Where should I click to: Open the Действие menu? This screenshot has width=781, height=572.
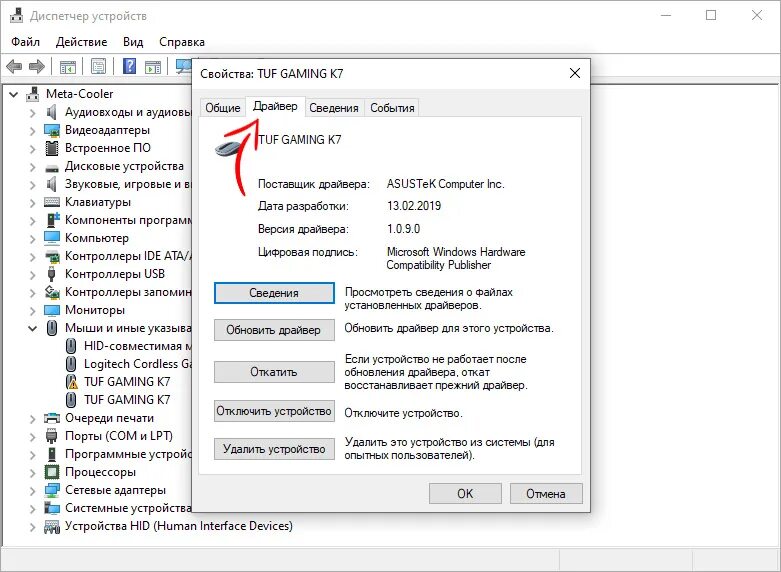[x=81, y=42]
